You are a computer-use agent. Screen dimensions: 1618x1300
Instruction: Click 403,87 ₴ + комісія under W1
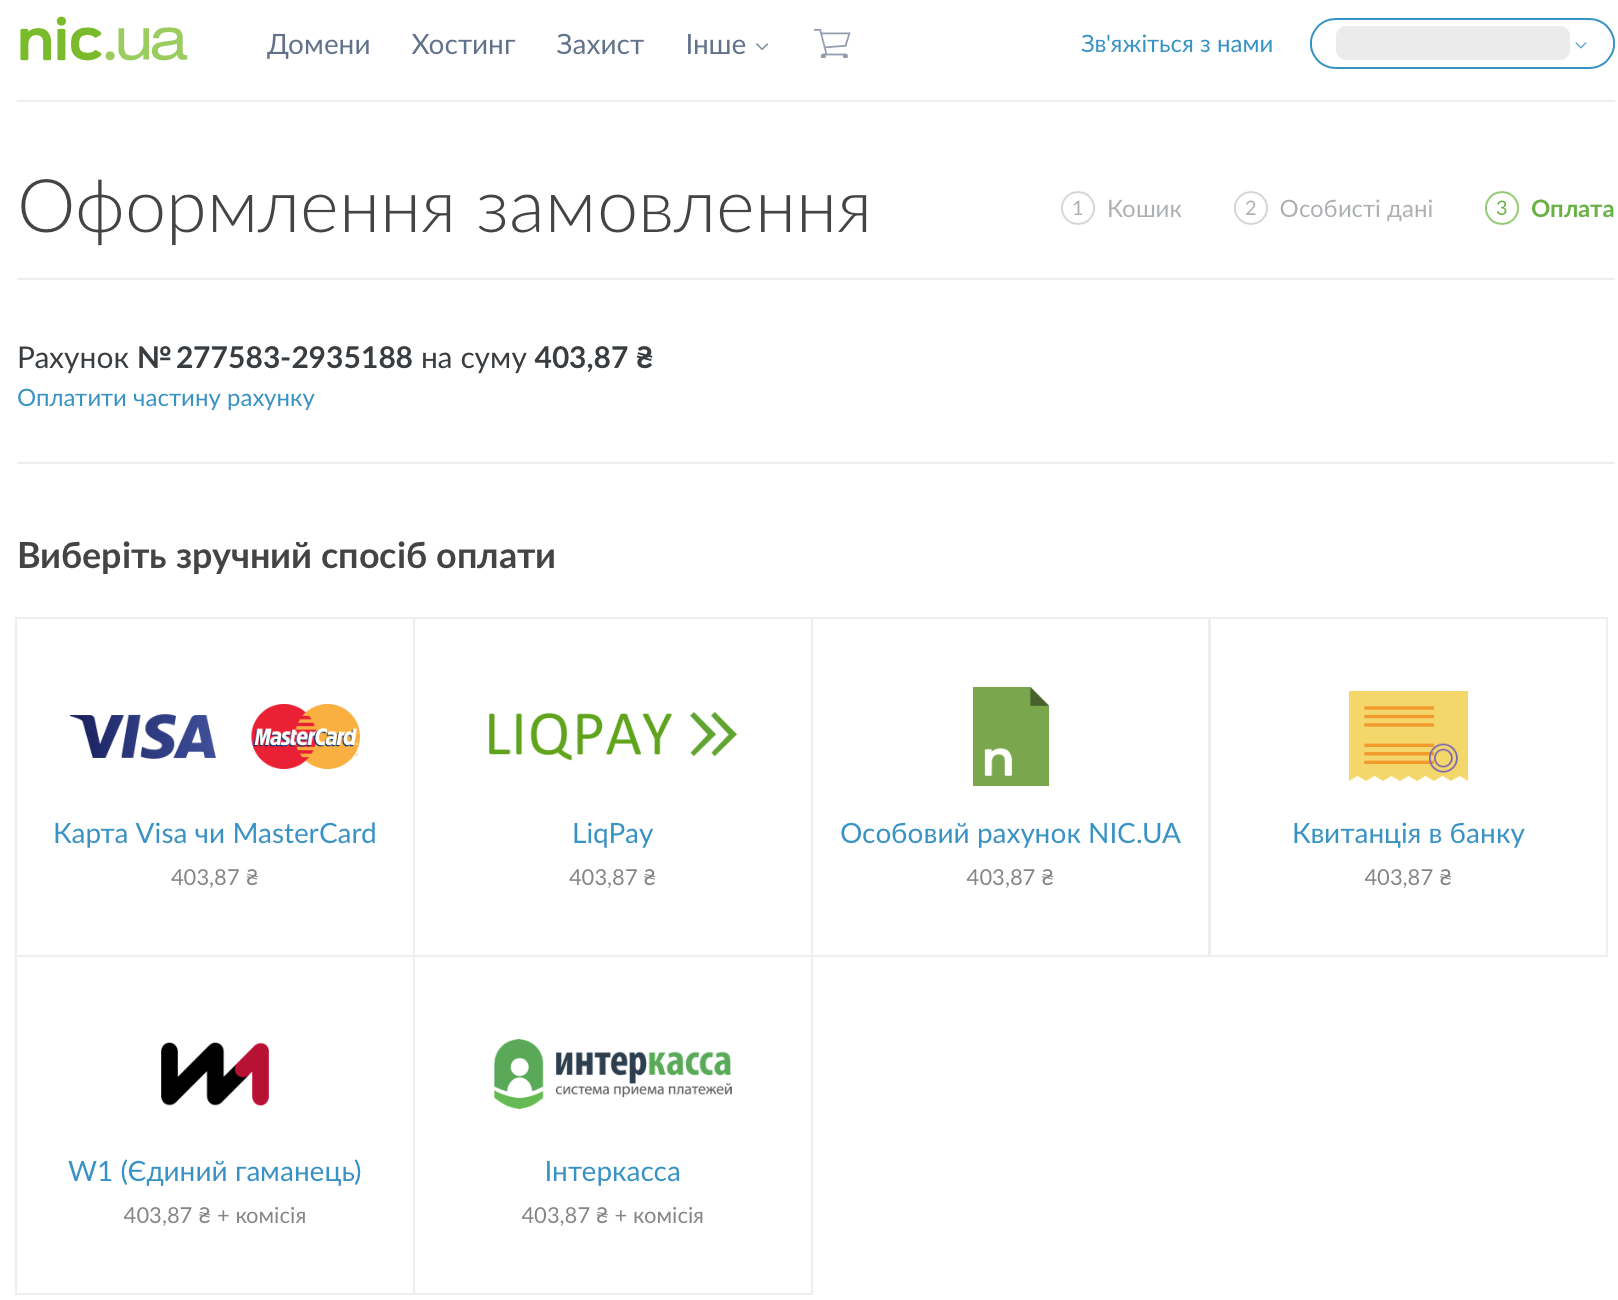pos(215,1215)
